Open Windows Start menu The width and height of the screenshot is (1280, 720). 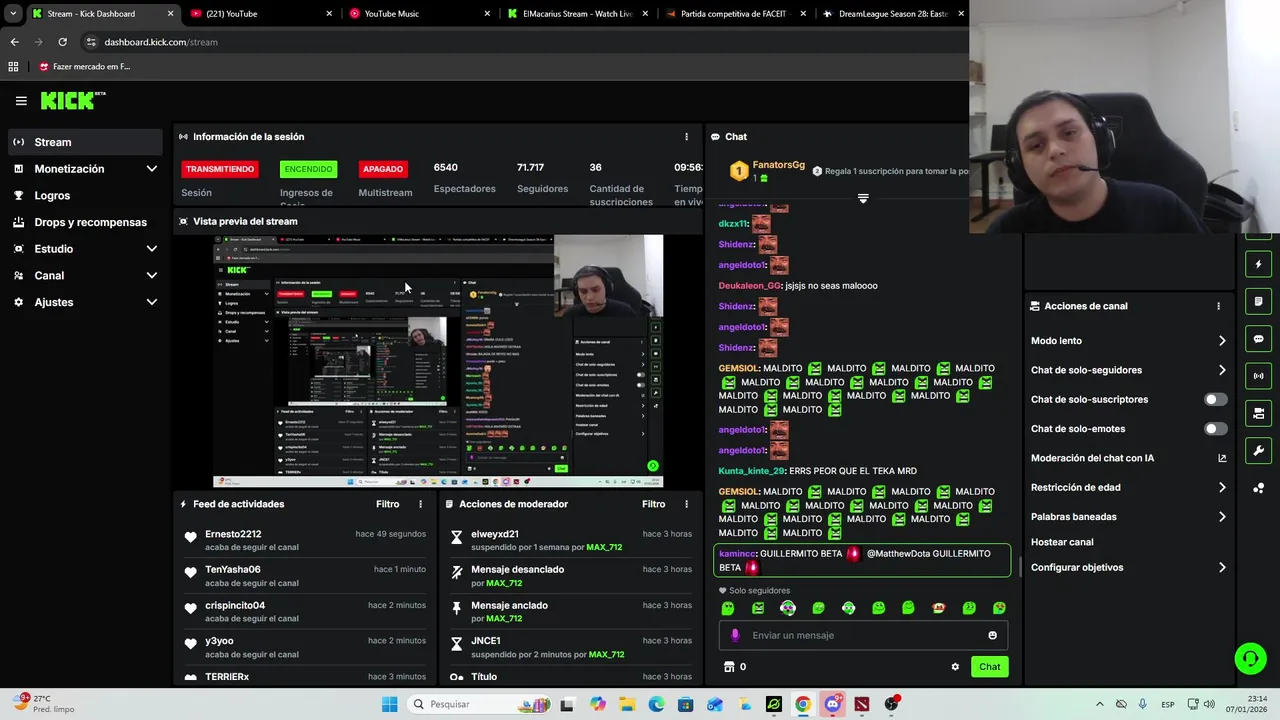click(390, 704)
